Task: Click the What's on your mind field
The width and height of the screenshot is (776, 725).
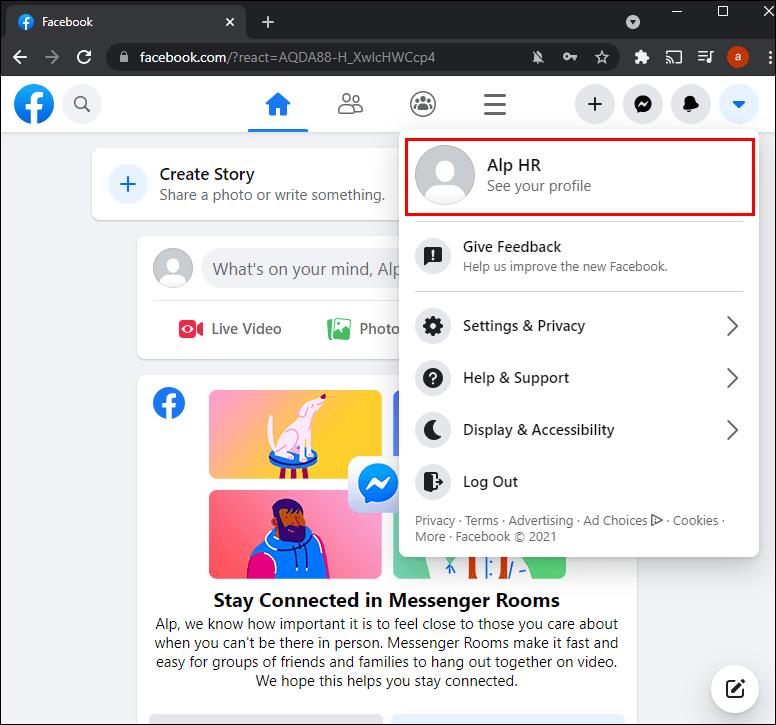Action: tap(300, 269)
